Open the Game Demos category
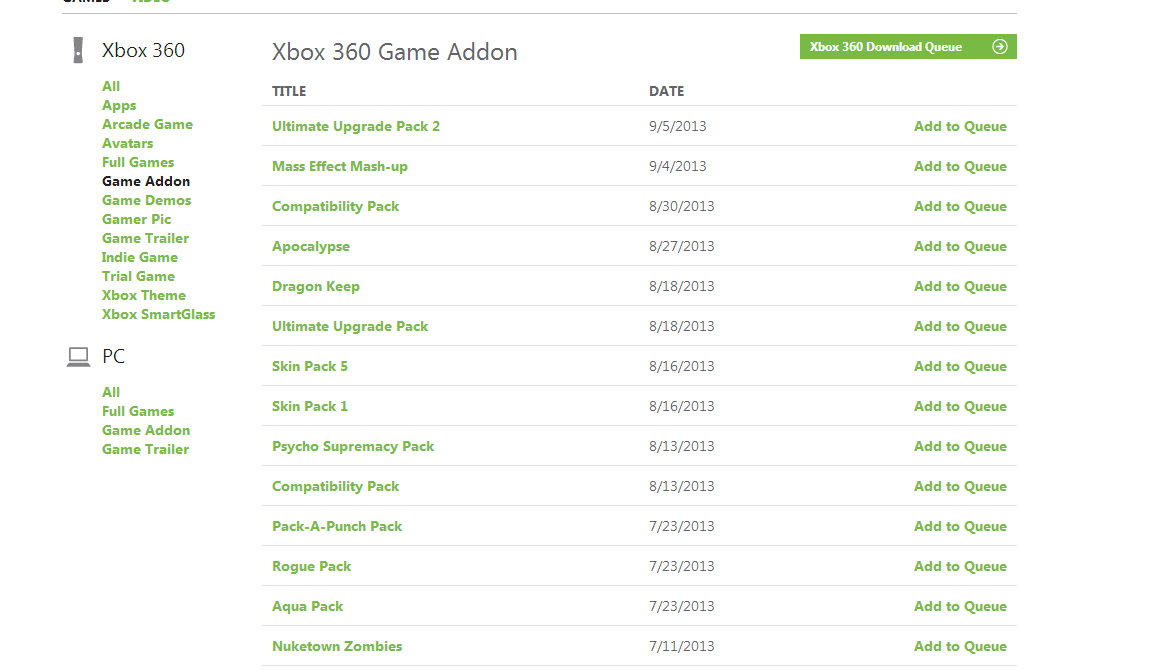Image resolution: width=1169 pixels, height=671 pixels. (146, 200)
